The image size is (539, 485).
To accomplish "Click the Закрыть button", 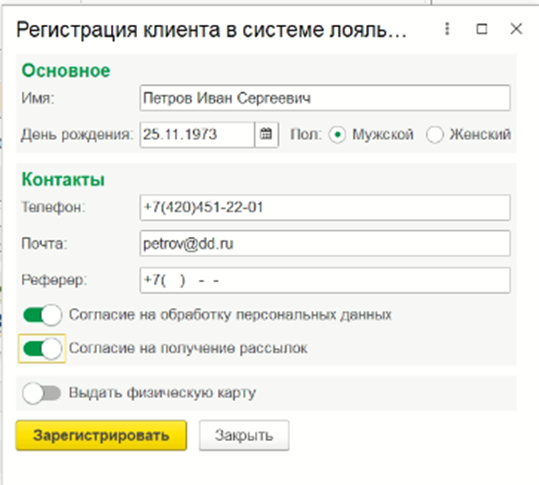I will (244, 435).
